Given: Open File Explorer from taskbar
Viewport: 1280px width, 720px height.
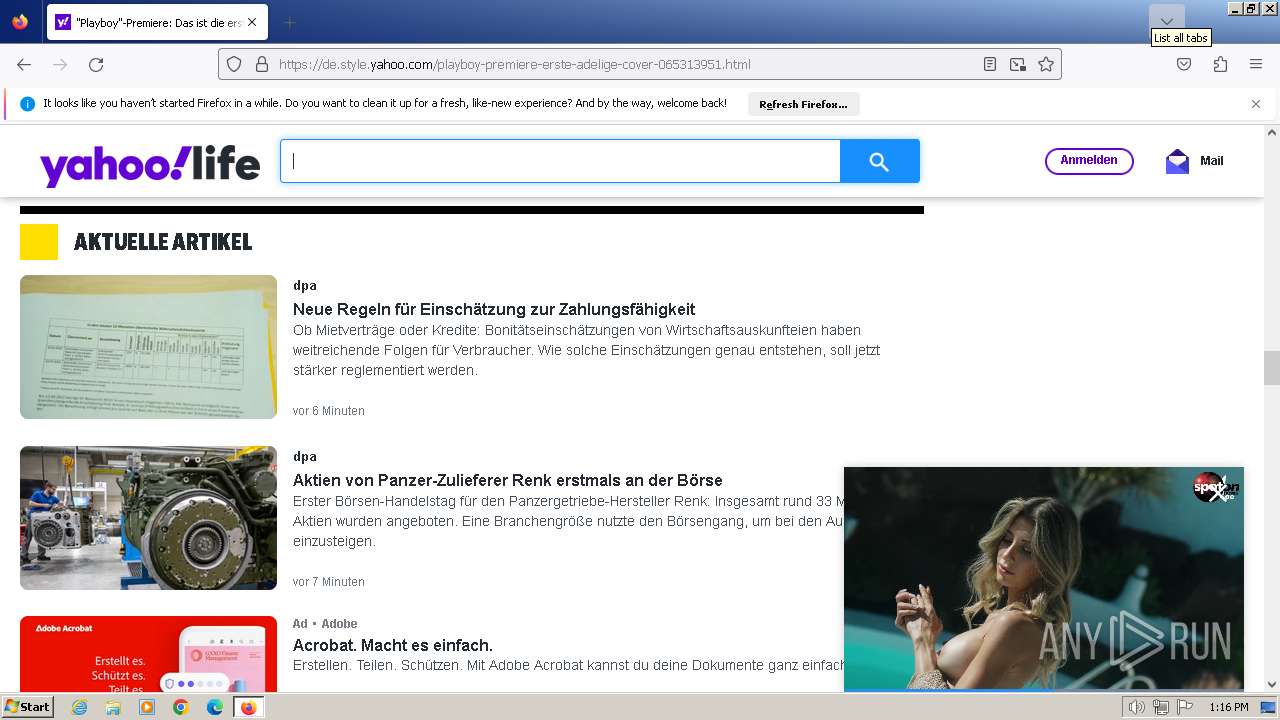Looking at the screenshot, I should [x=113, y=707].
